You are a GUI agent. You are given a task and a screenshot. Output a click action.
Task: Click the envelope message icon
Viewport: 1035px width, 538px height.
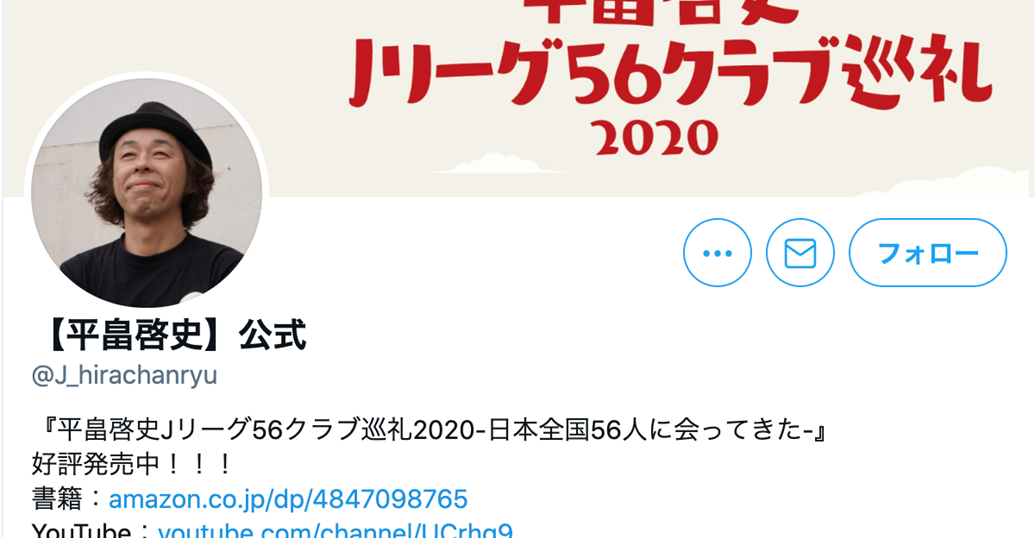tap(800, 253)
